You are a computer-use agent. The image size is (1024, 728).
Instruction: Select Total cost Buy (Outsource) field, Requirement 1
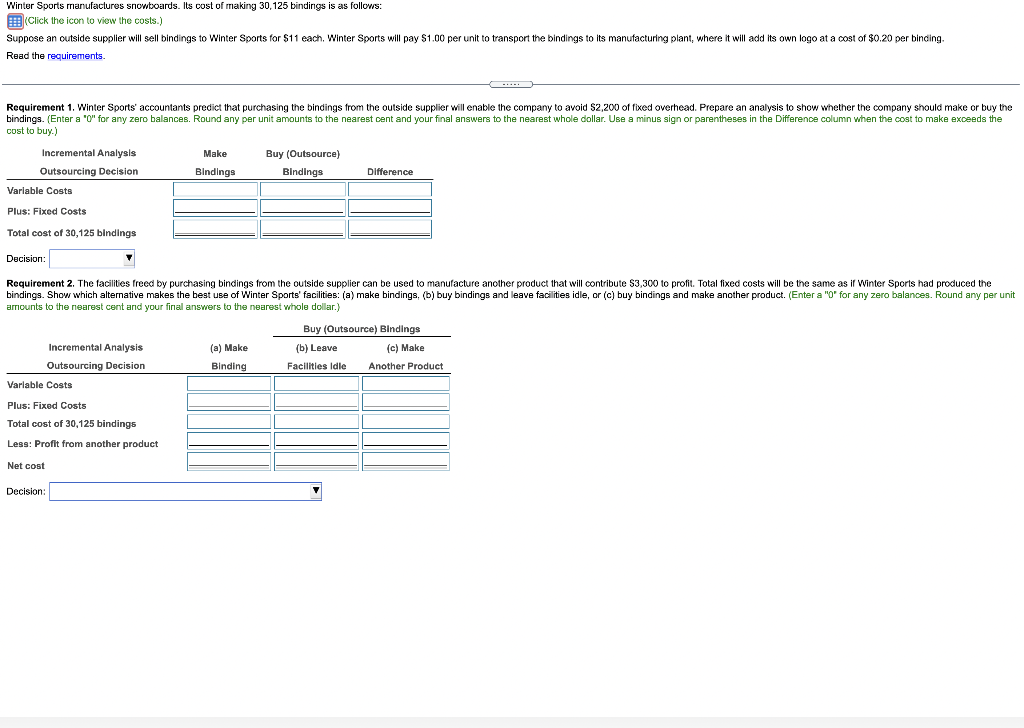pos(303,229)
